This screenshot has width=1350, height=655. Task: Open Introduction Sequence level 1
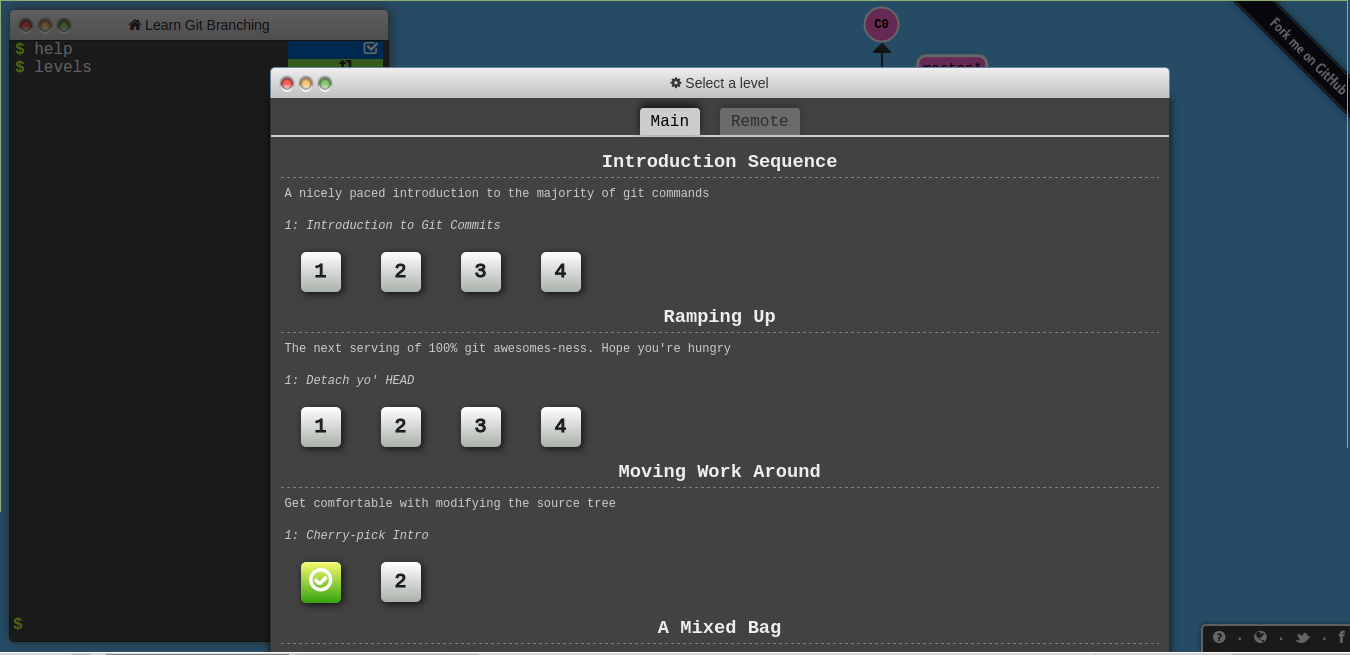point(320,271)
